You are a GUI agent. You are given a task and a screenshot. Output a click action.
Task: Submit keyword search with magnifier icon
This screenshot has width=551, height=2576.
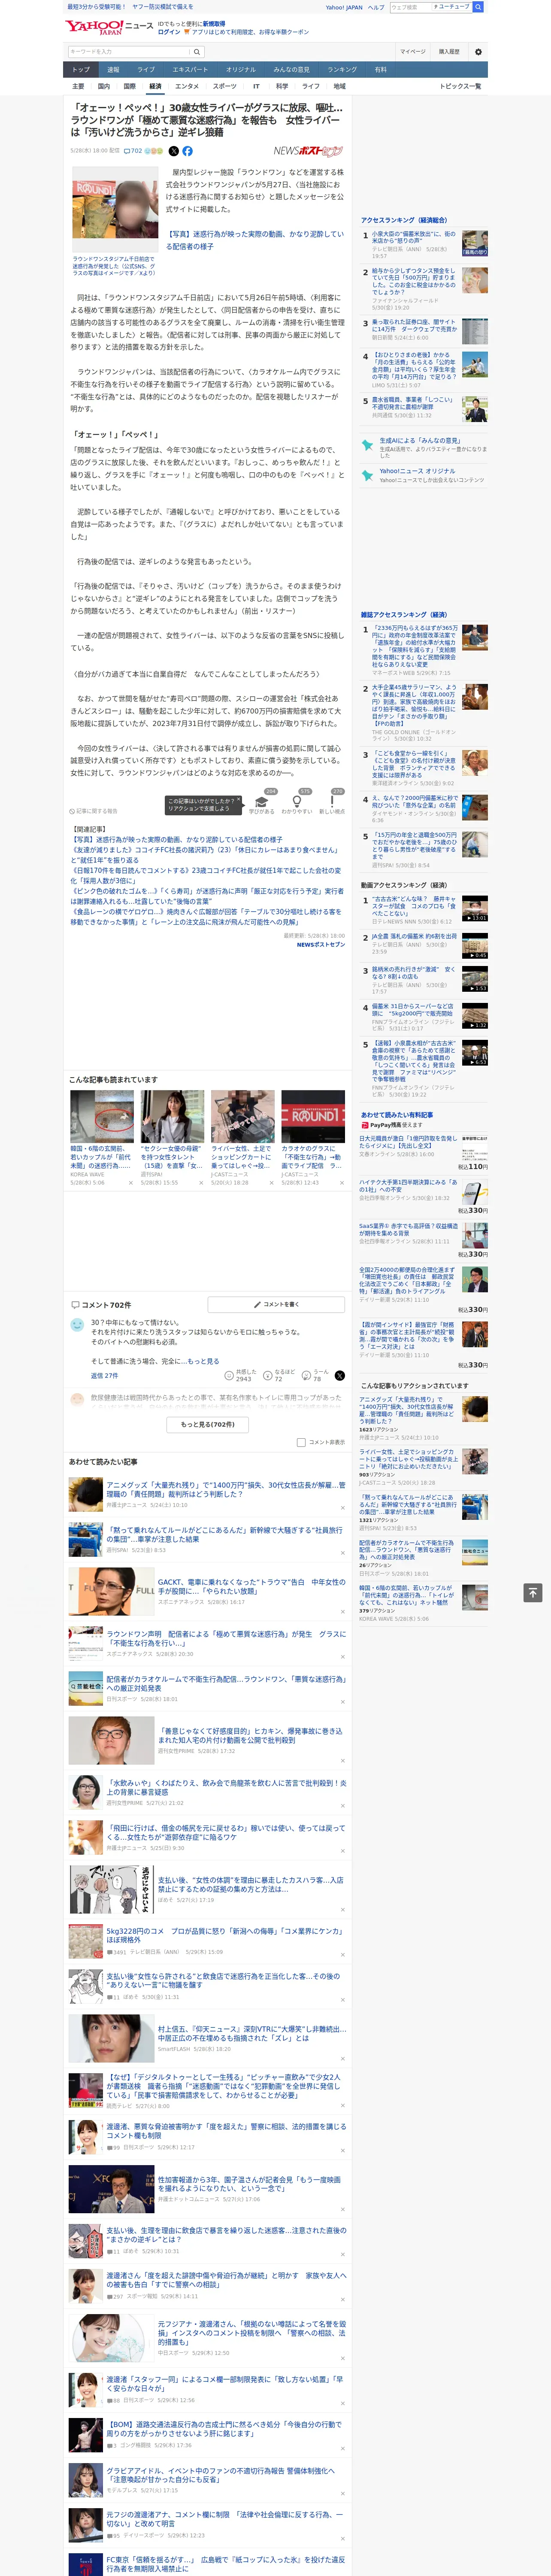197,51
